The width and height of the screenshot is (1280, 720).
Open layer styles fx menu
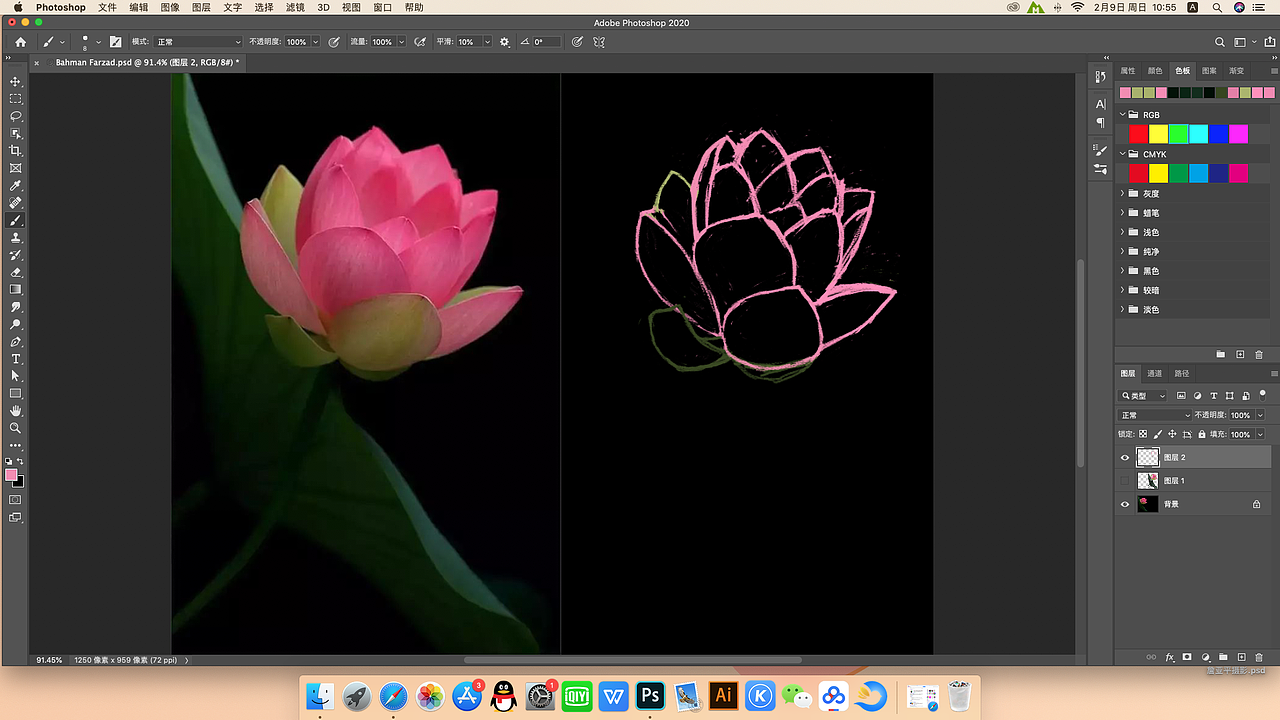[1169, 657]
